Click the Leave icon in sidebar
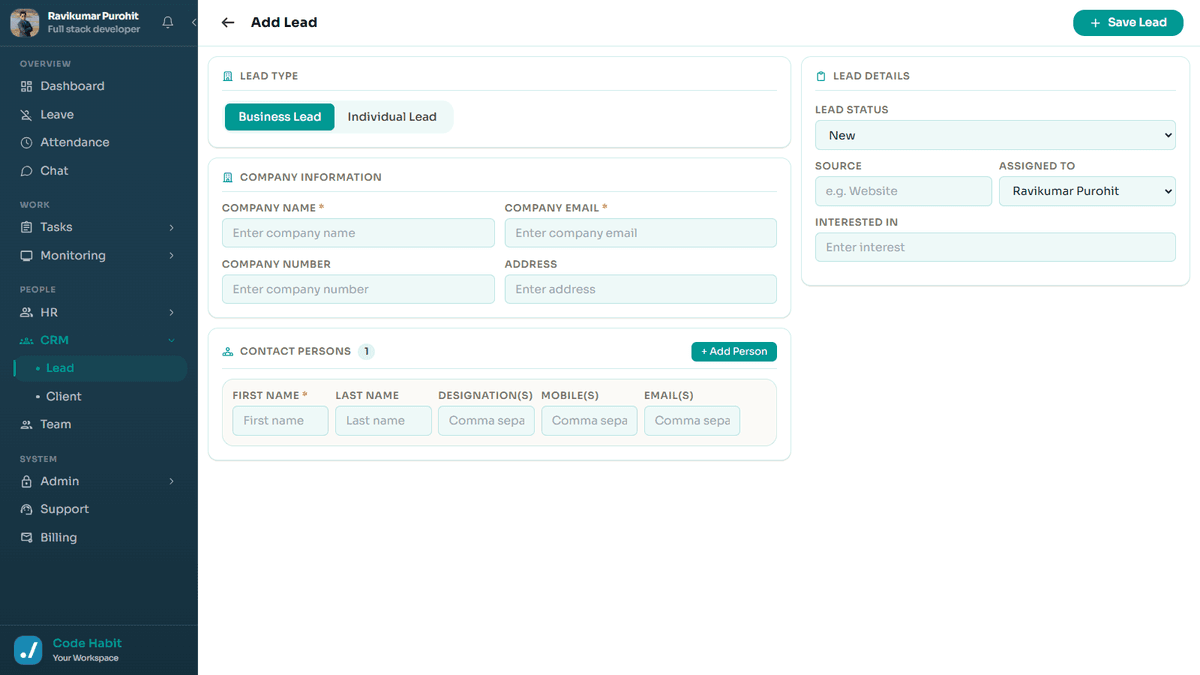The image size is (1200, 675). click(27, 115)
